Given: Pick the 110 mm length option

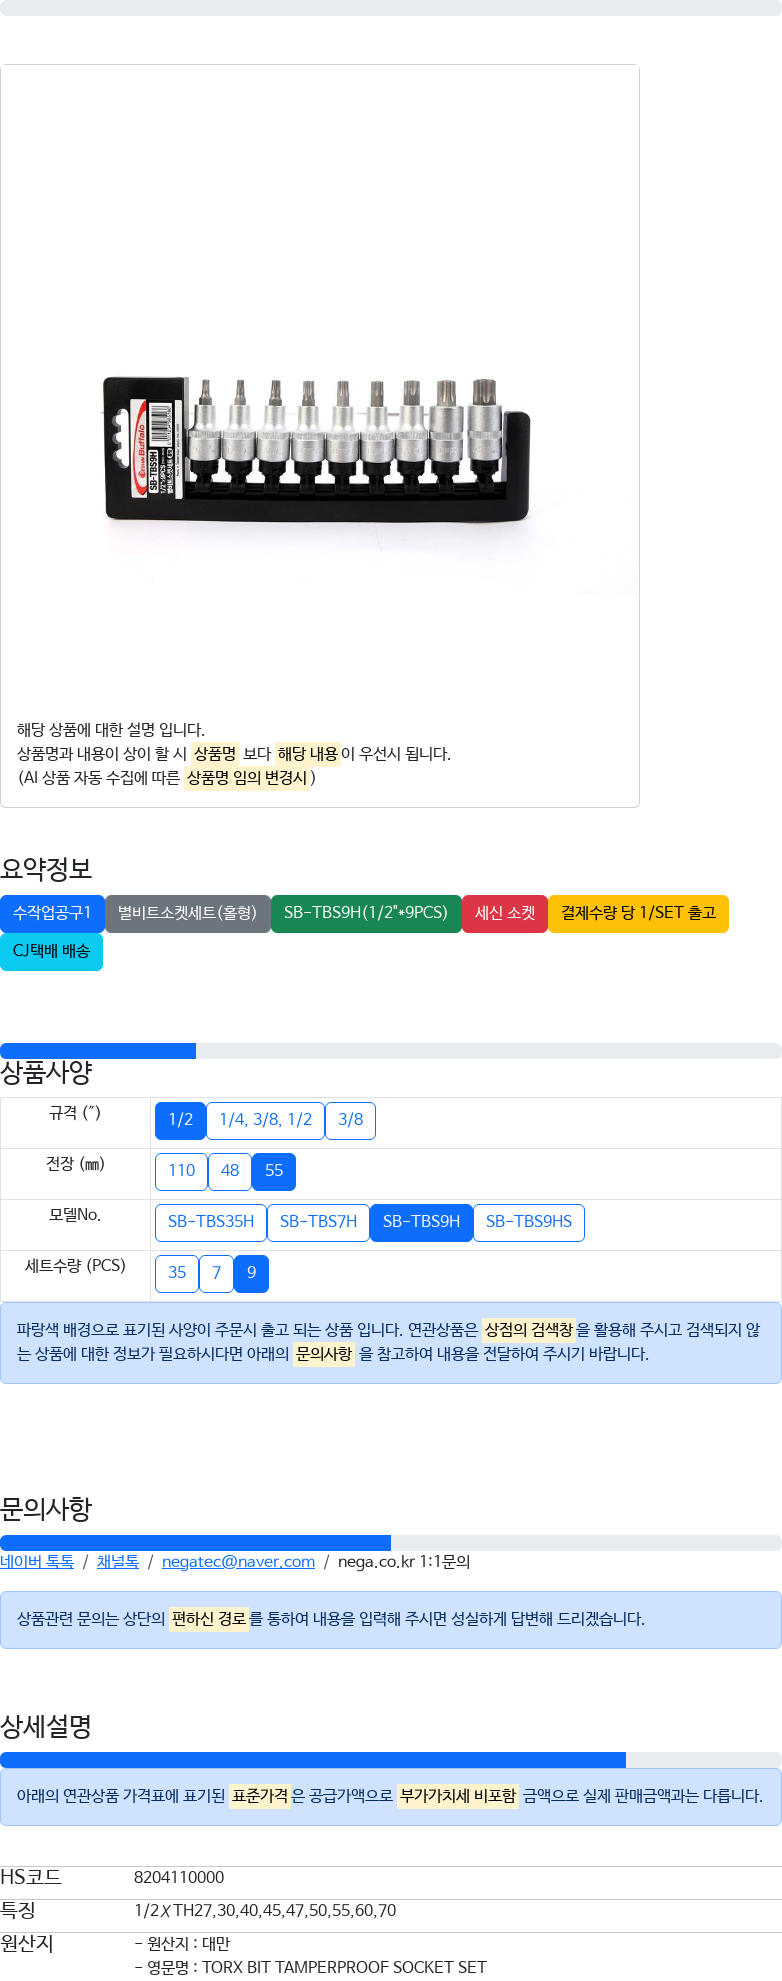Looking at the screenshot, I should tap(182, 1171).
